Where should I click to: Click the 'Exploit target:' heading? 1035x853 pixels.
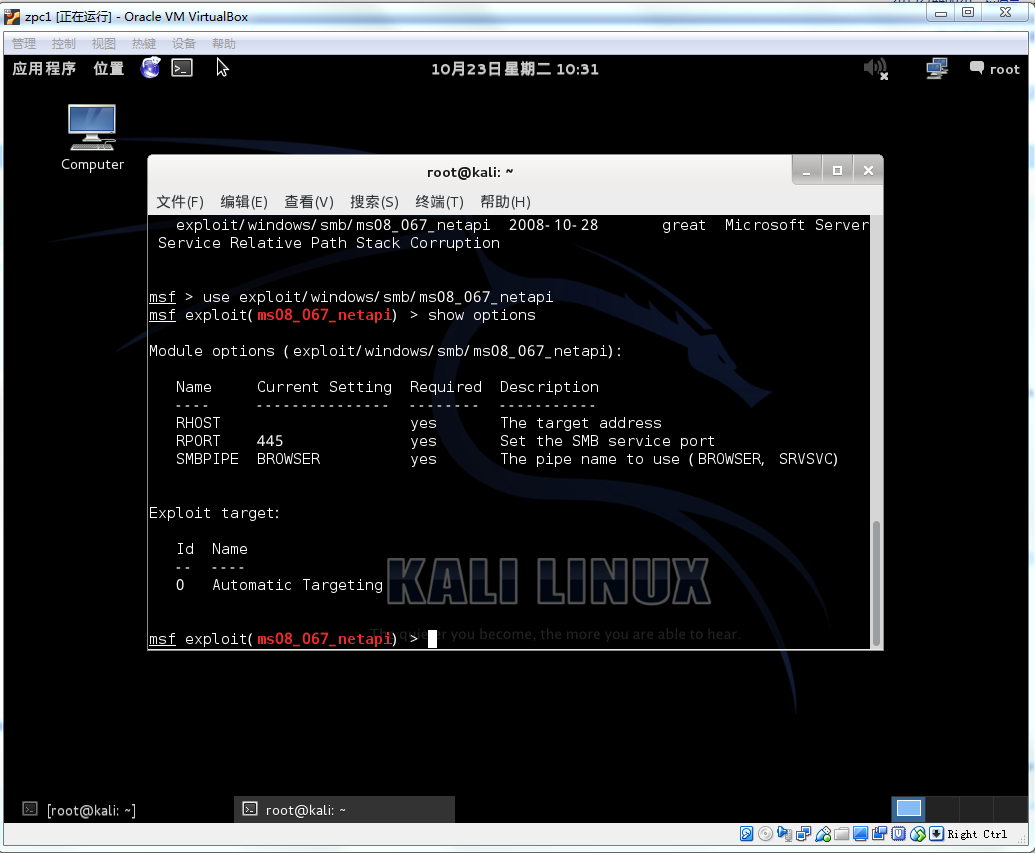(x=215, y=513)
